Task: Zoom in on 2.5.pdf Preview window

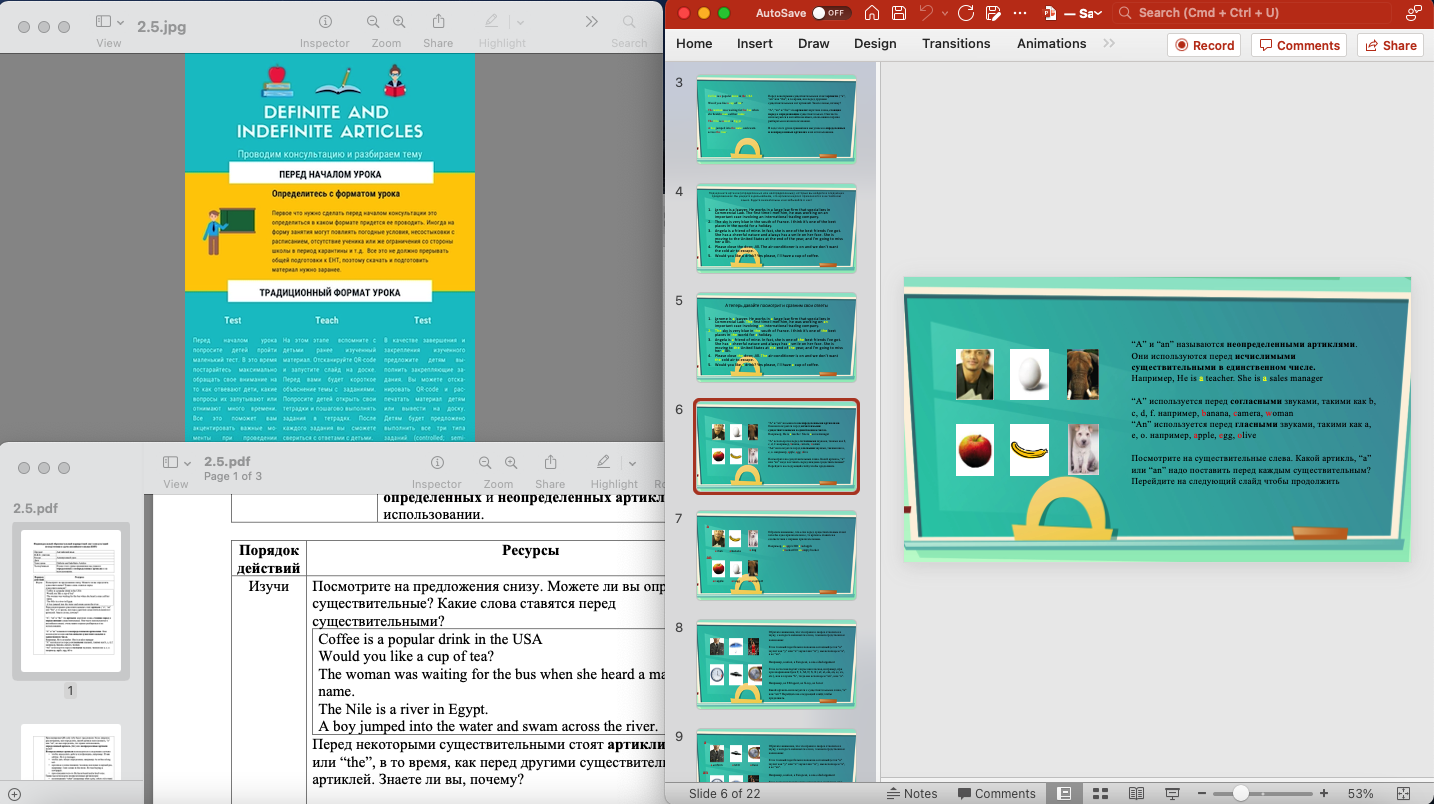Action: click(x=511, y=463)
